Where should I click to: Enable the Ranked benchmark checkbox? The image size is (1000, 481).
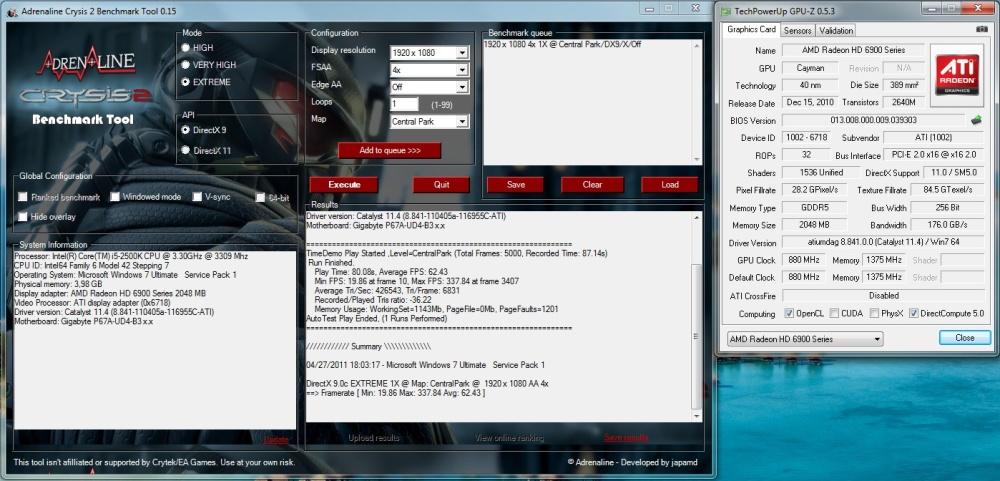pos(23,197)
